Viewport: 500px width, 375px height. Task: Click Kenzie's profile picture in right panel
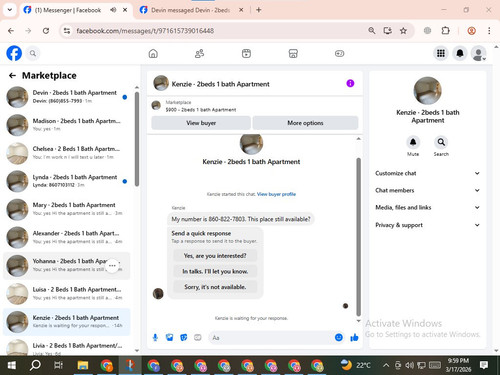(x=427, y=91)
